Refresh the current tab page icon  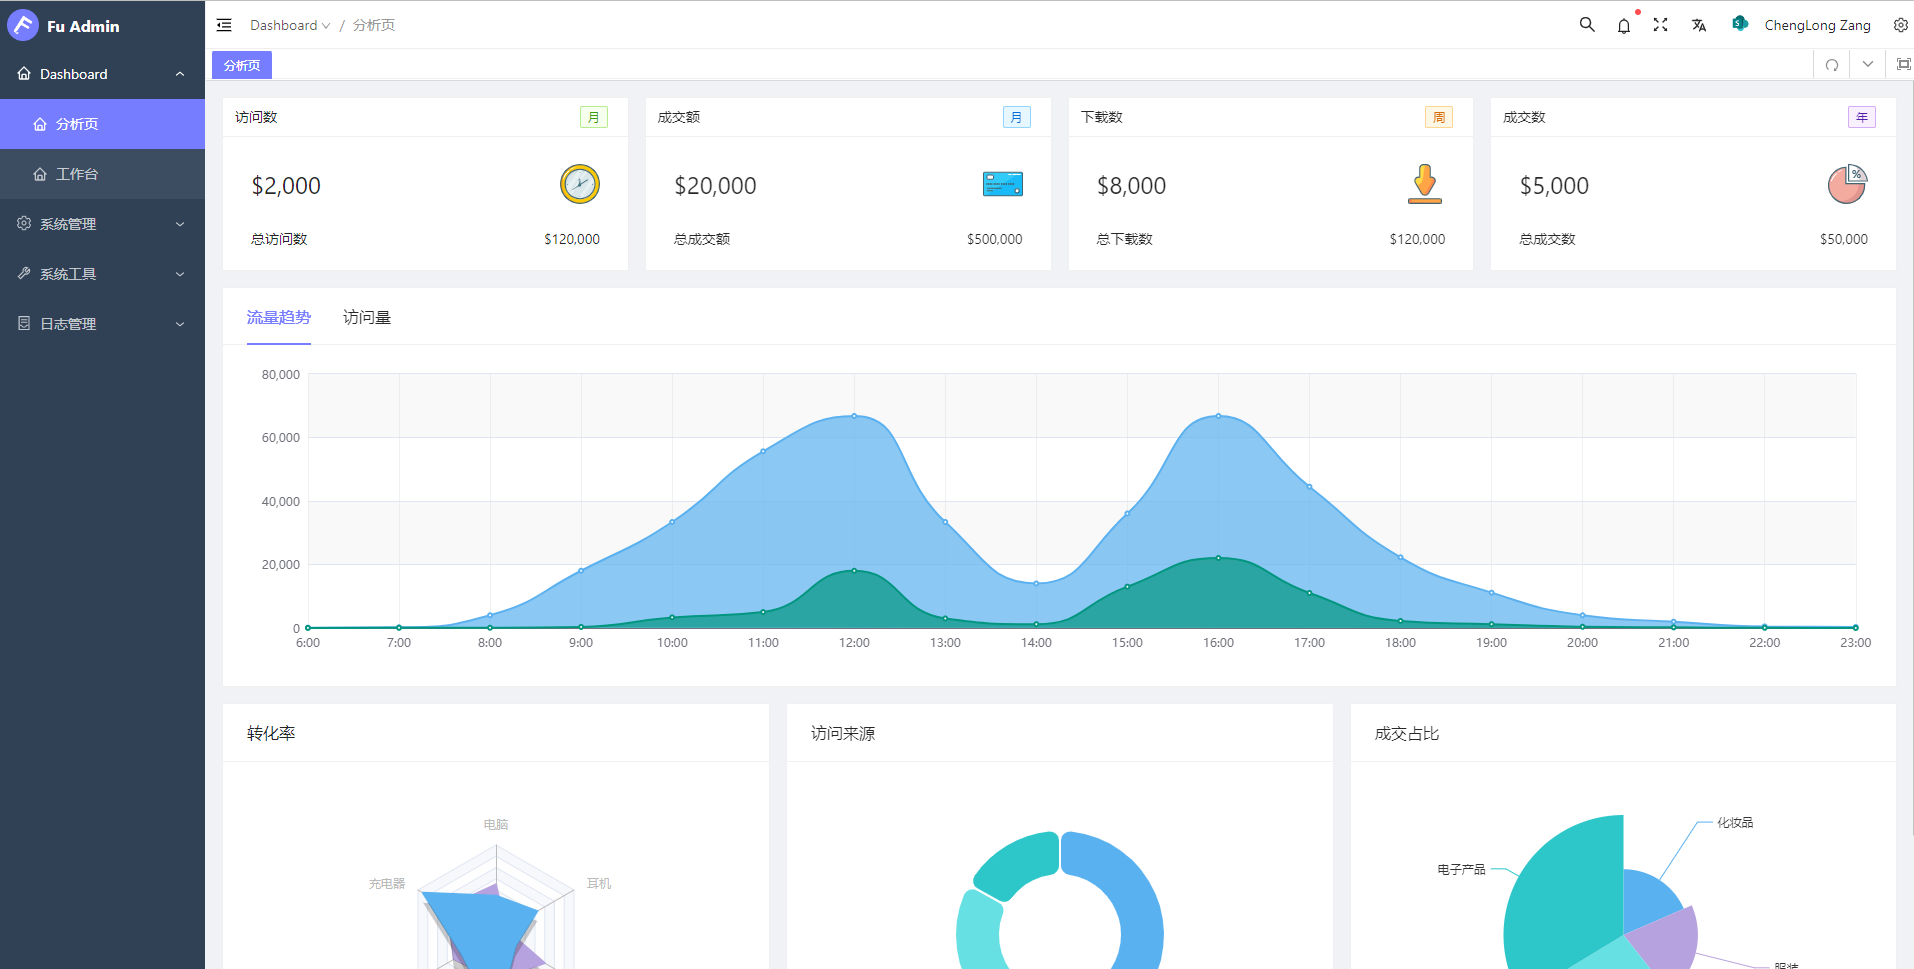(1832, 65)
